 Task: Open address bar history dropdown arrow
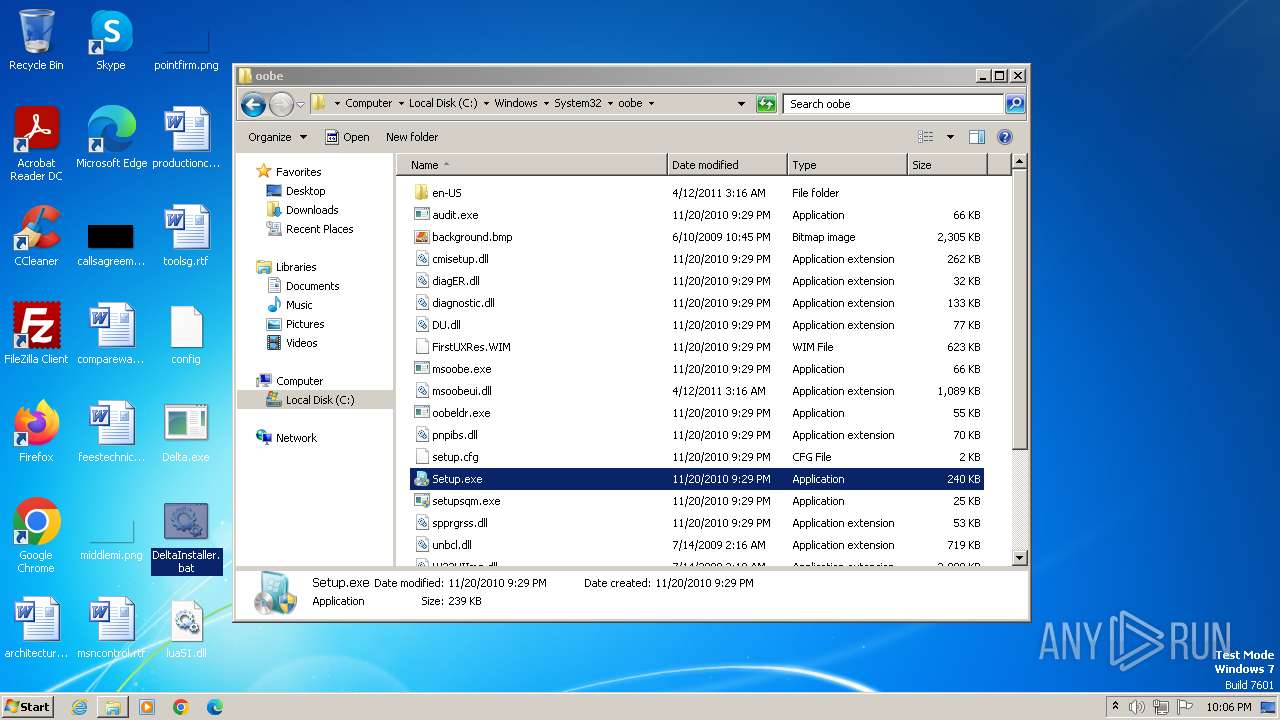(x=741, y=104)
